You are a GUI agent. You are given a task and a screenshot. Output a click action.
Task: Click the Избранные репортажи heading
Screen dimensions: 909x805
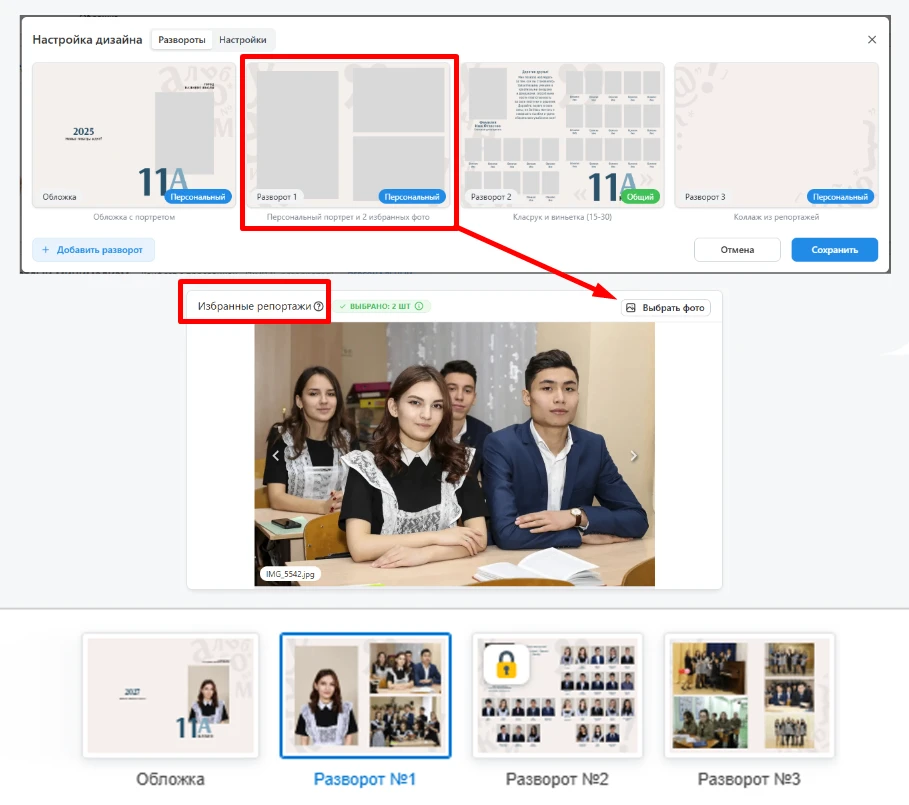[x=254, y=306]
